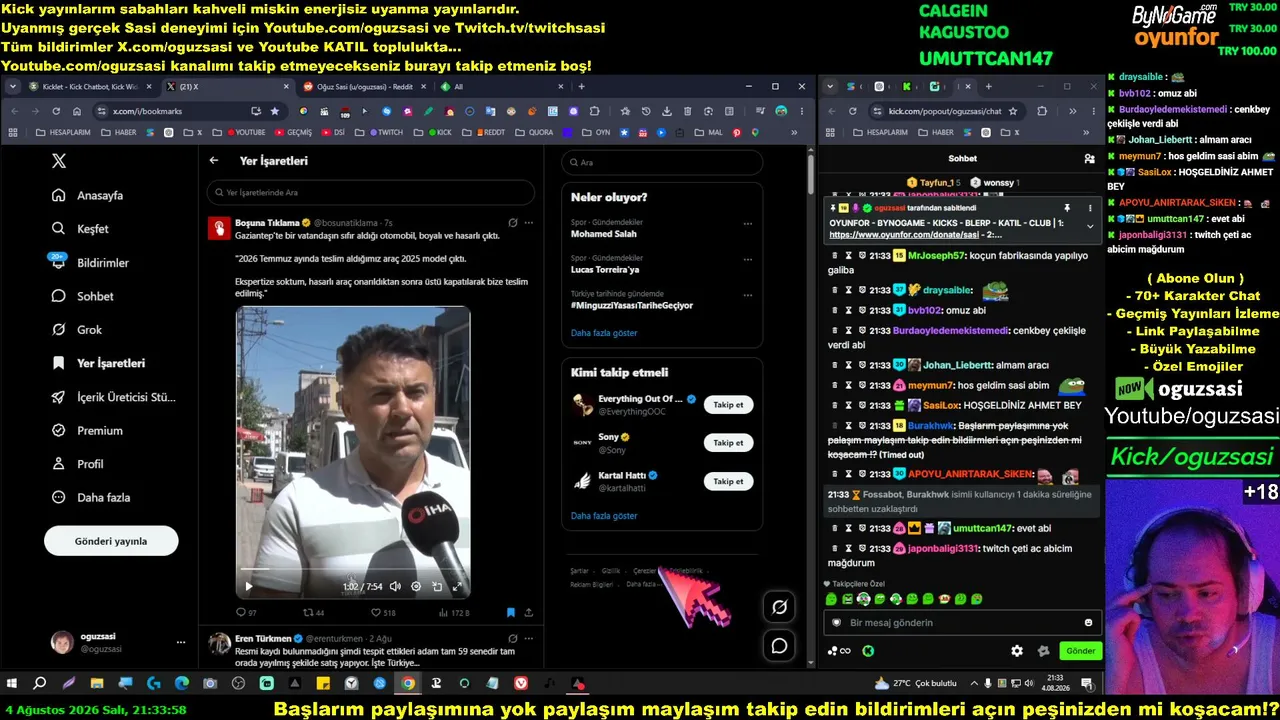1280x720 pixels.
Task: Open Sohbet messages in X sidebar
Action: 82,296
